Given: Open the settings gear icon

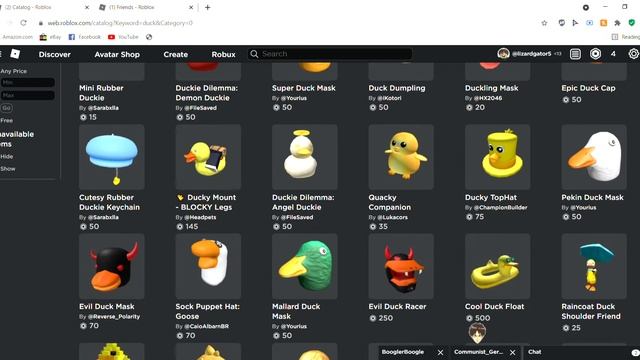Looking at the screenshot, I should point(633,54).
